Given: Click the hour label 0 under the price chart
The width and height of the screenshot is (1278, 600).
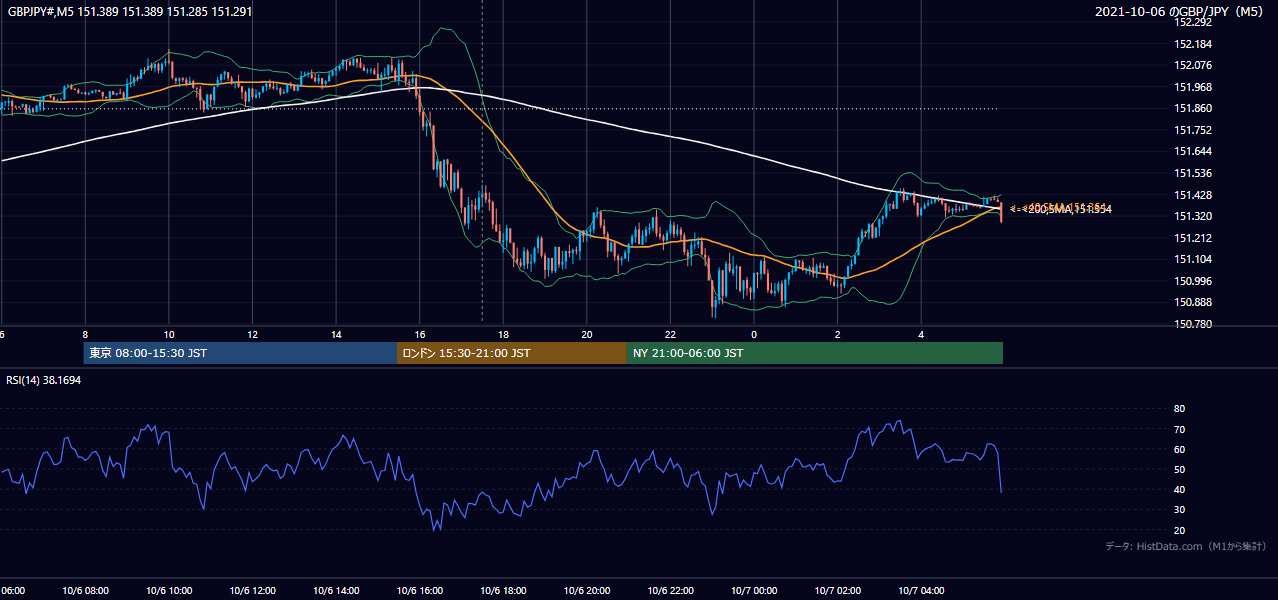Looking at the screenshot, I should (x=754, y=335).
